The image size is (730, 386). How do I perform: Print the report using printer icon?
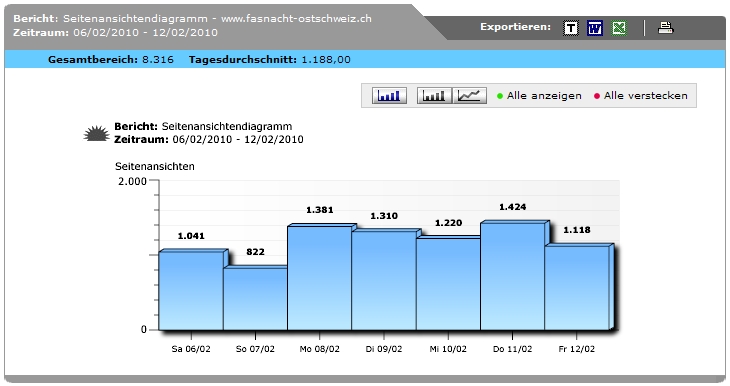tap(665, 28)
